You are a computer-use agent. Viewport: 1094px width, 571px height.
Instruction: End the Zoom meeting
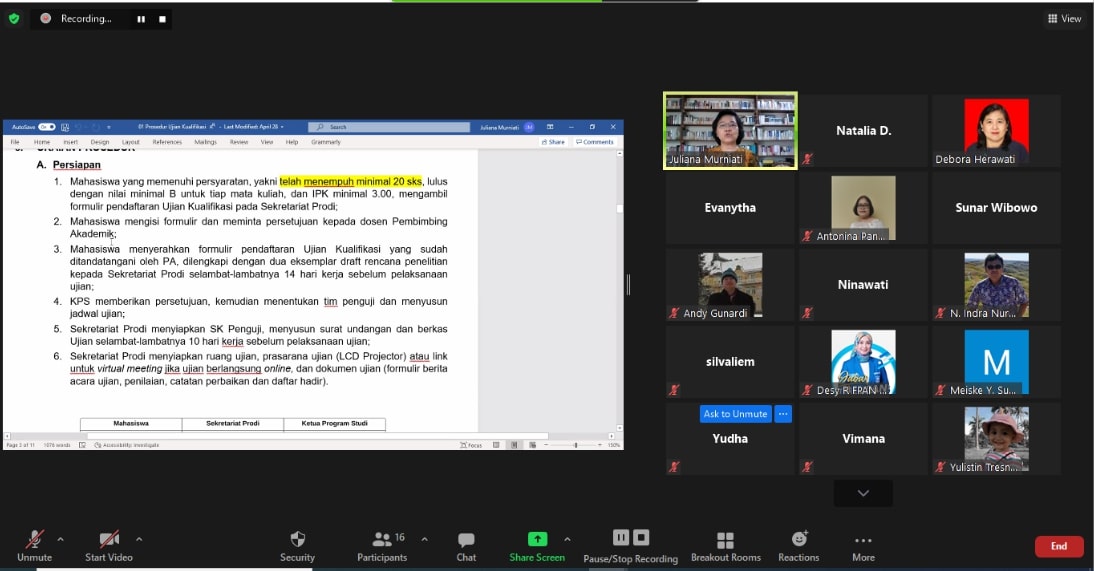pos(1059,546)
